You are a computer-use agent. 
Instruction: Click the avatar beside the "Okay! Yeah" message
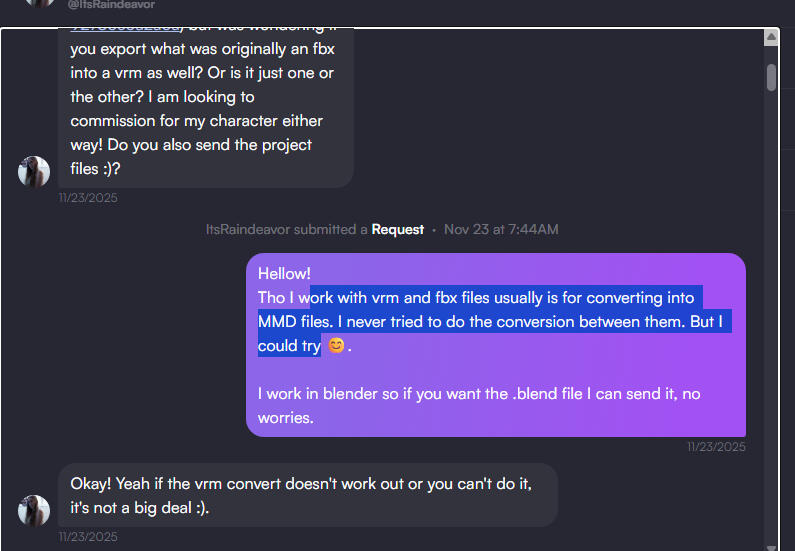pyautogui.click(x=34, y=510)
